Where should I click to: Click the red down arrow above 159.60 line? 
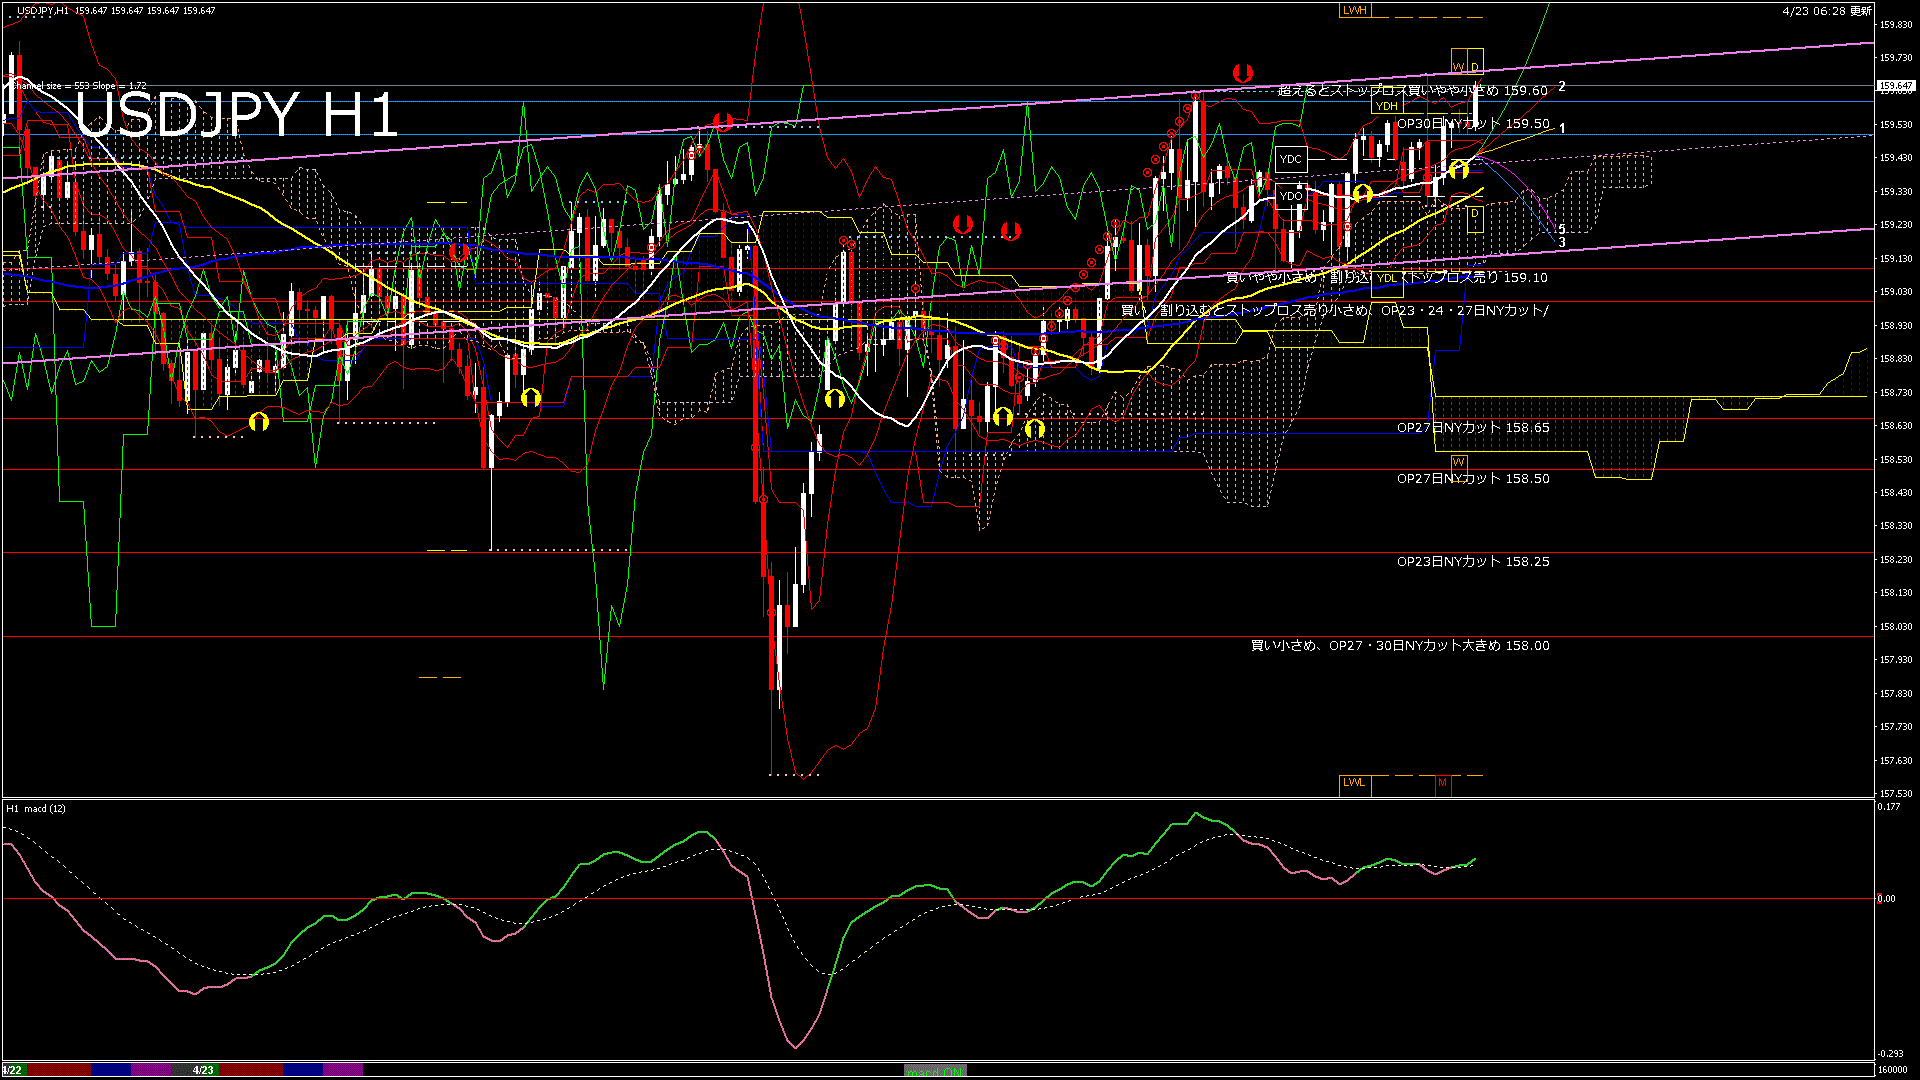(1243, 73)
